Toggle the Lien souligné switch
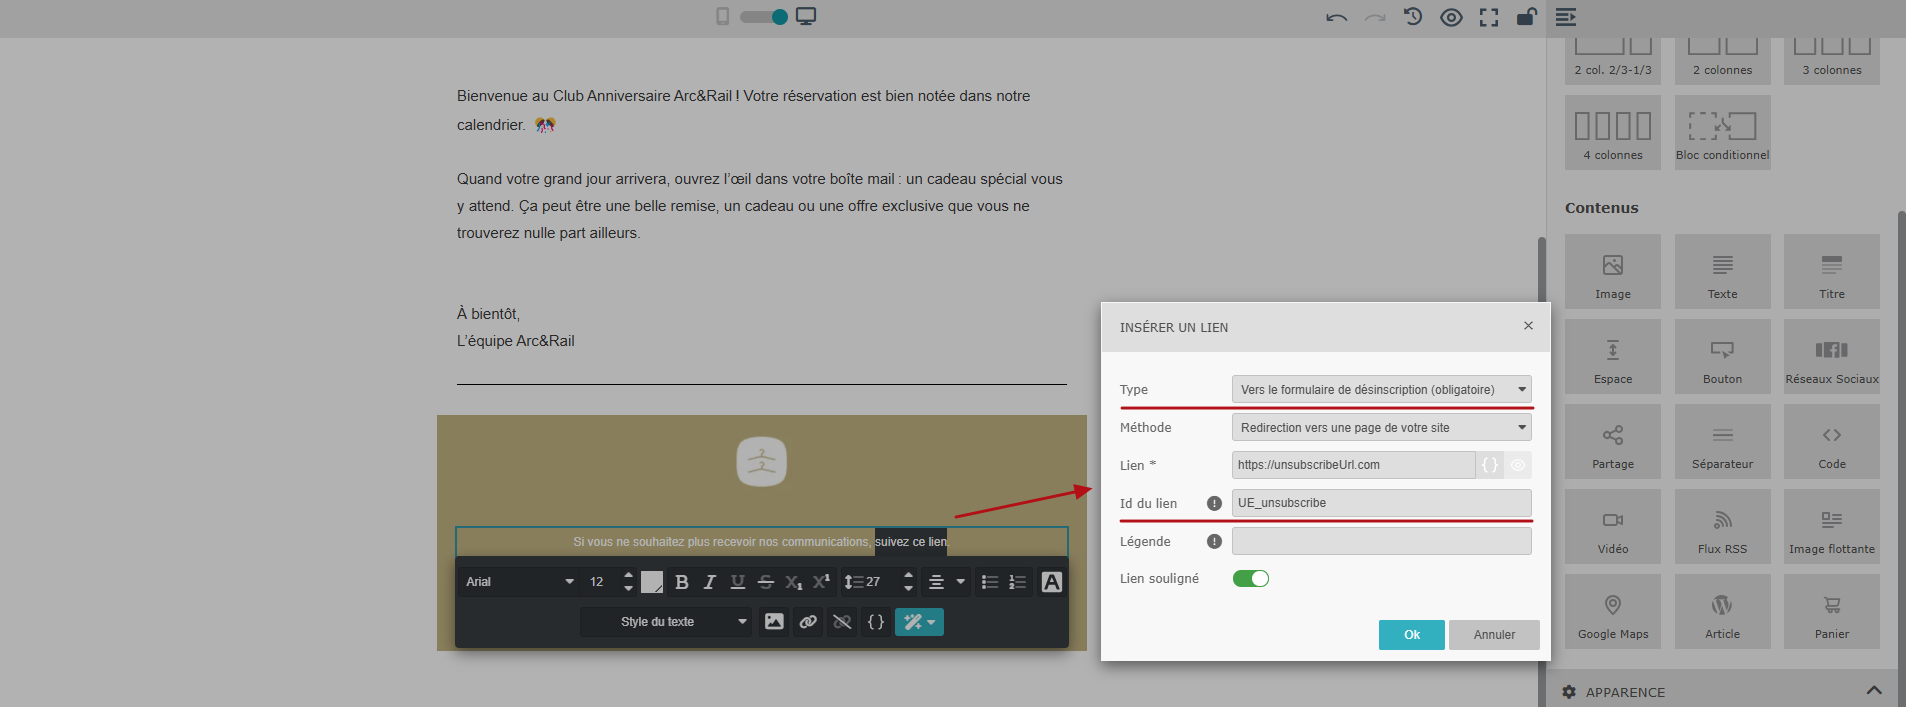Image resolution: width=1906 pixels, height=707 pixels. pos(1251,579)
